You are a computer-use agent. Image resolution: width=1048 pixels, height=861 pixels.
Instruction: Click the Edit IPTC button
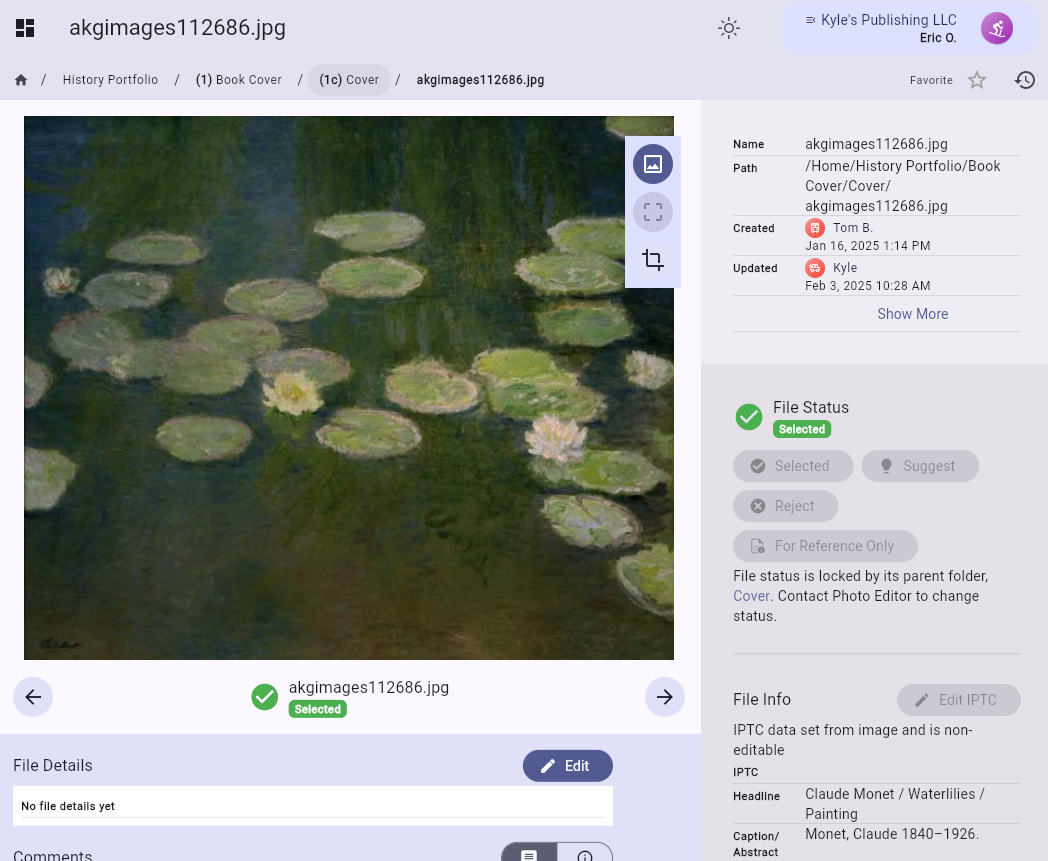click(958, 700)
